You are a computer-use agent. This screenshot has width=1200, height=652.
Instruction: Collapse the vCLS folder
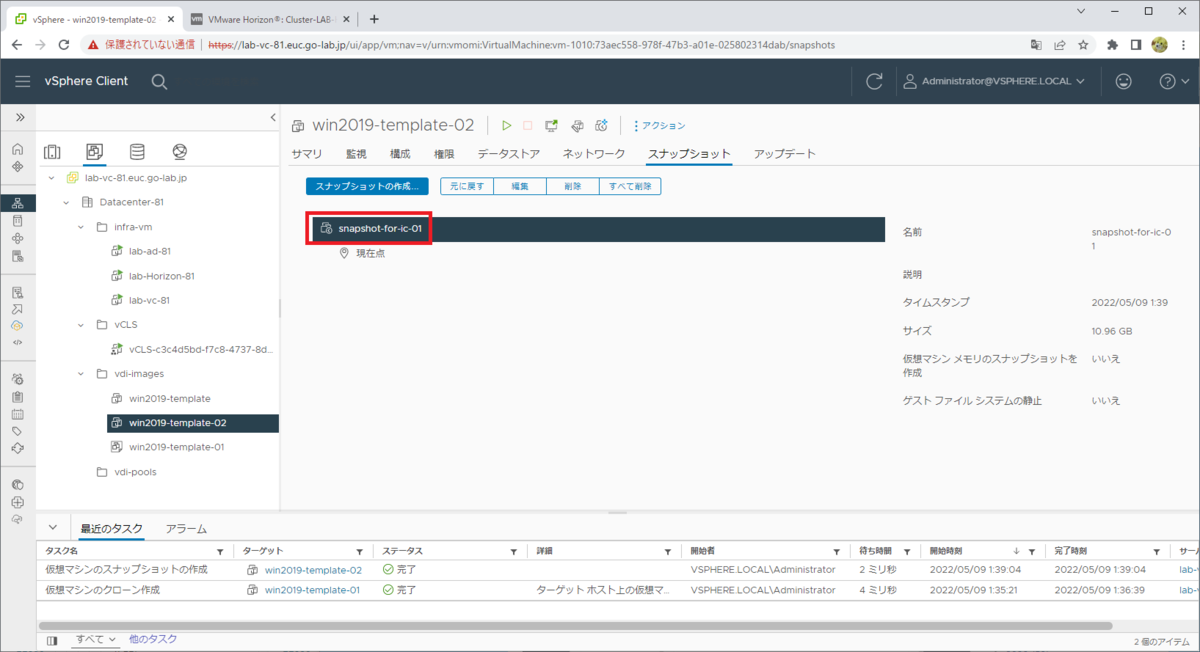[82, 325]
